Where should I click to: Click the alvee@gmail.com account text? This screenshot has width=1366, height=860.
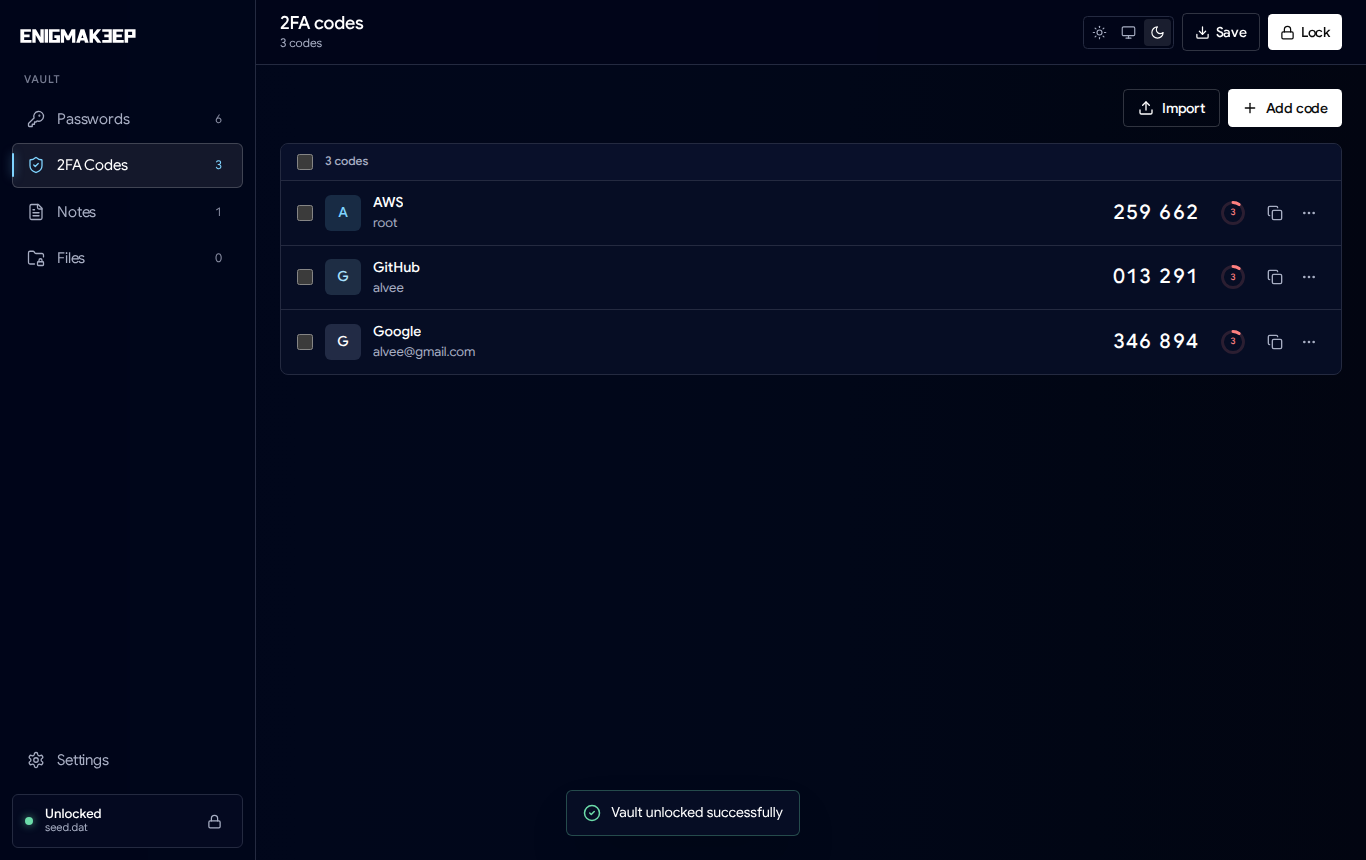coord(424,352)
